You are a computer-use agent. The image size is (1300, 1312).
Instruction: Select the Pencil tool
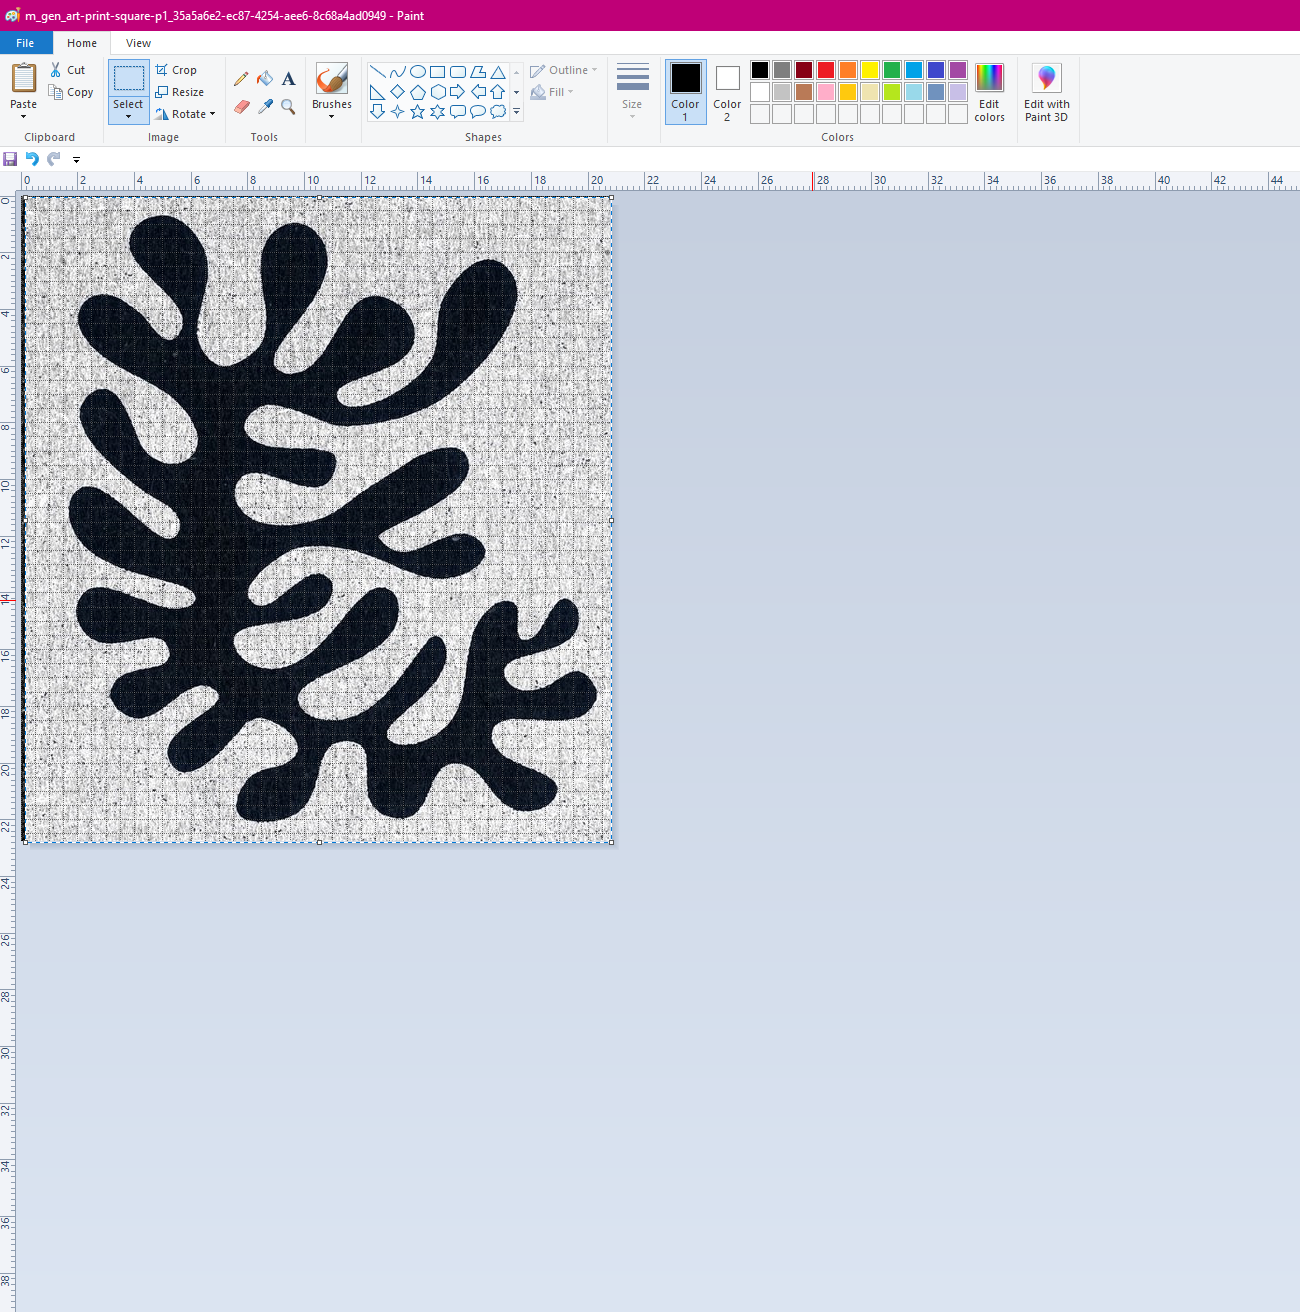click(241, 79)
